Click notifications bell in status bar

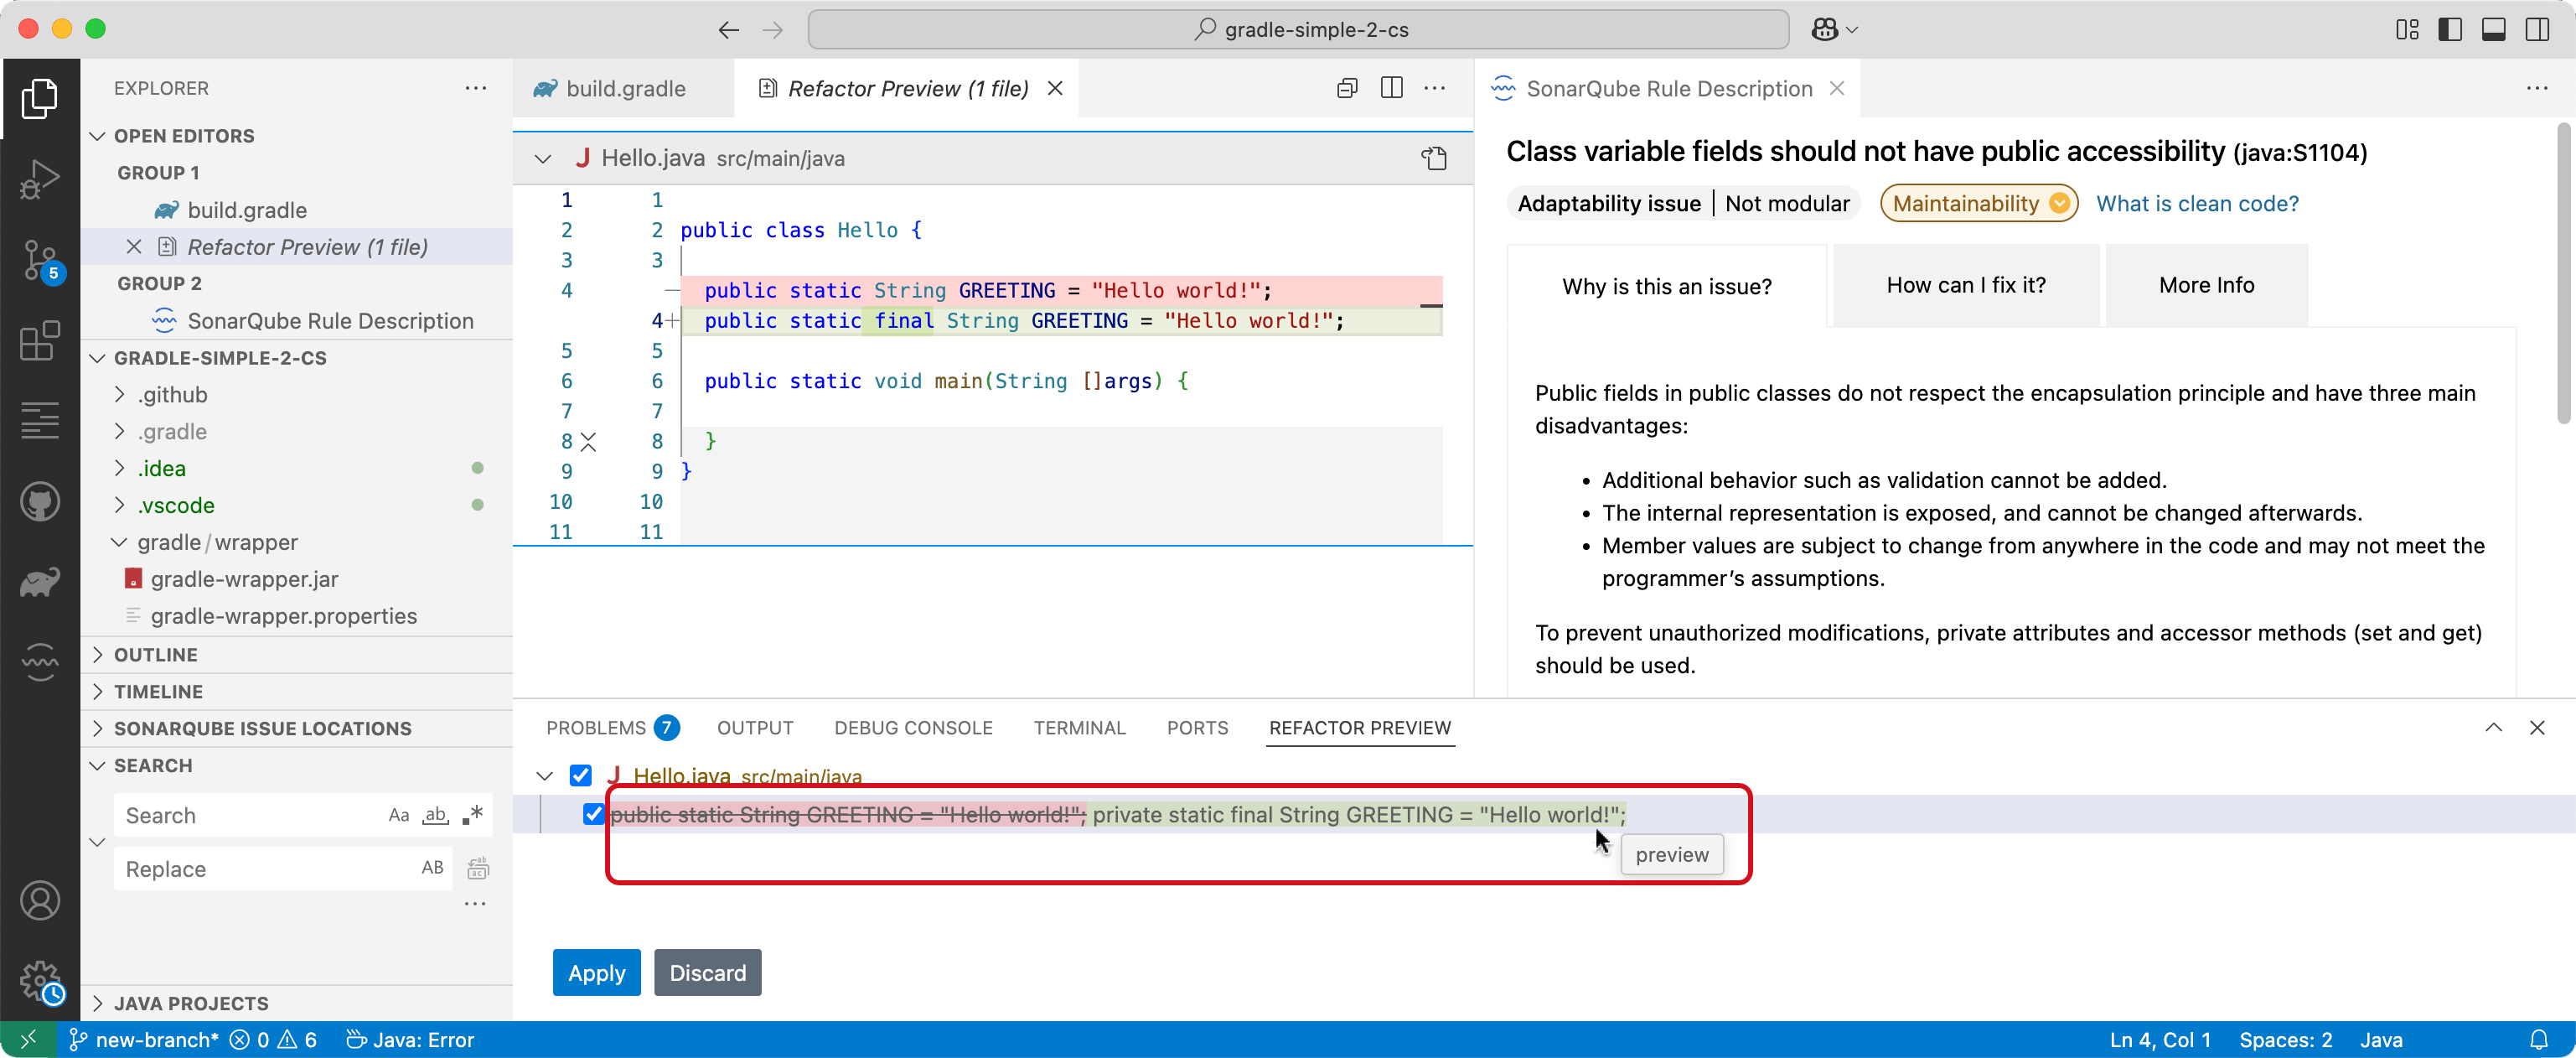(x=2539, y=1040)
